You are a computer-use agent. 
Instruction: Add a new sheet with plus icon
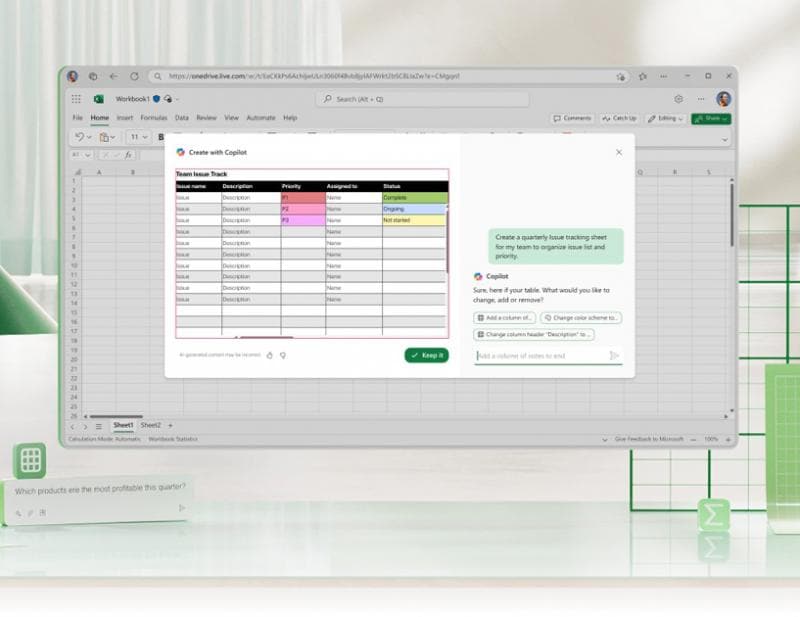[170, 425]
